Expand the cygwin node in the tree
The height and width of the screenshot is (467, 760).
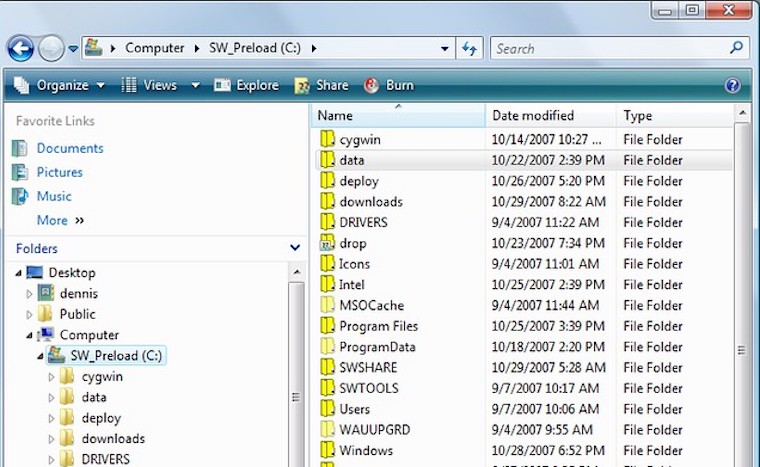pyautogui.click(x=51, y=377)
